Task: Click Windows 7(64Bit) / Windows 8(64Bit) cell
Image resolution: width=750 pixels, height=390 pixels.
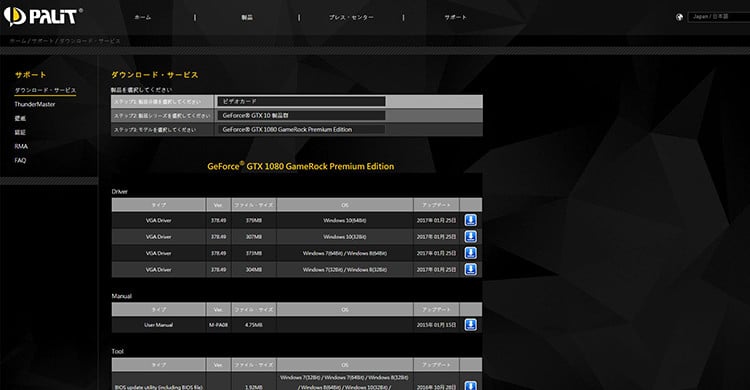Action: [345, 253]
